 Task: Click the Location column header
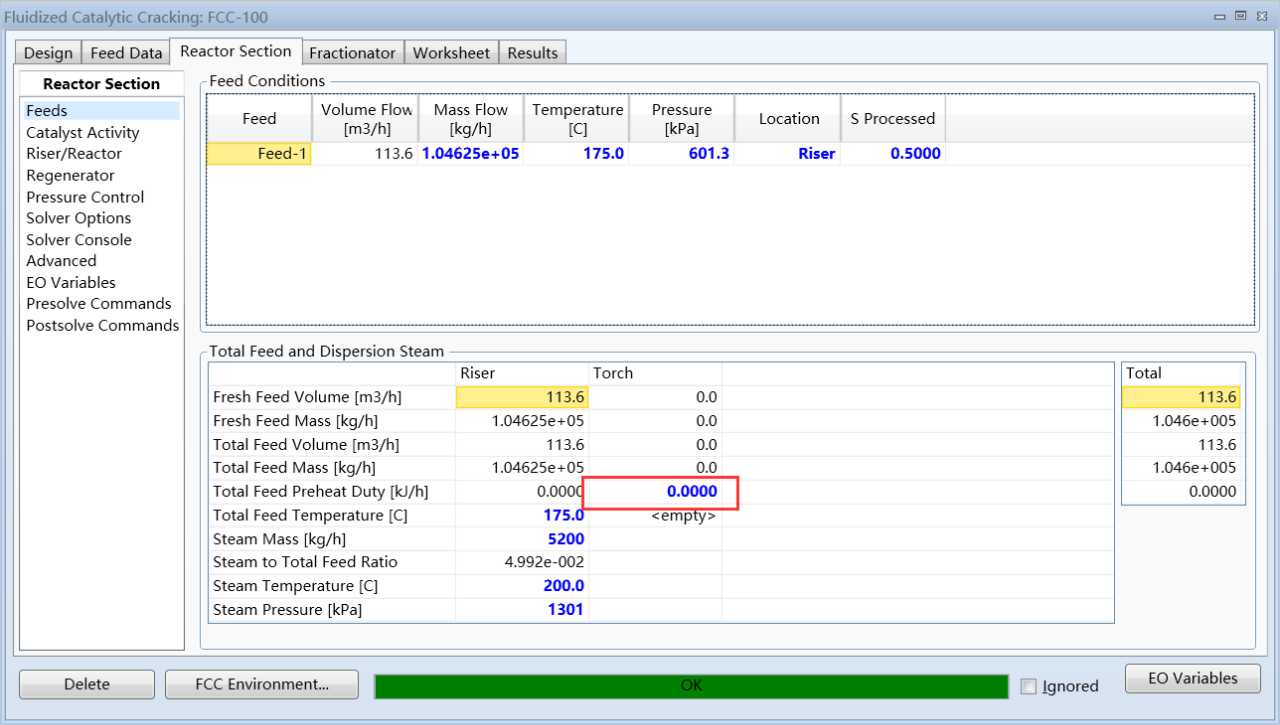click(x=788, y=119)
